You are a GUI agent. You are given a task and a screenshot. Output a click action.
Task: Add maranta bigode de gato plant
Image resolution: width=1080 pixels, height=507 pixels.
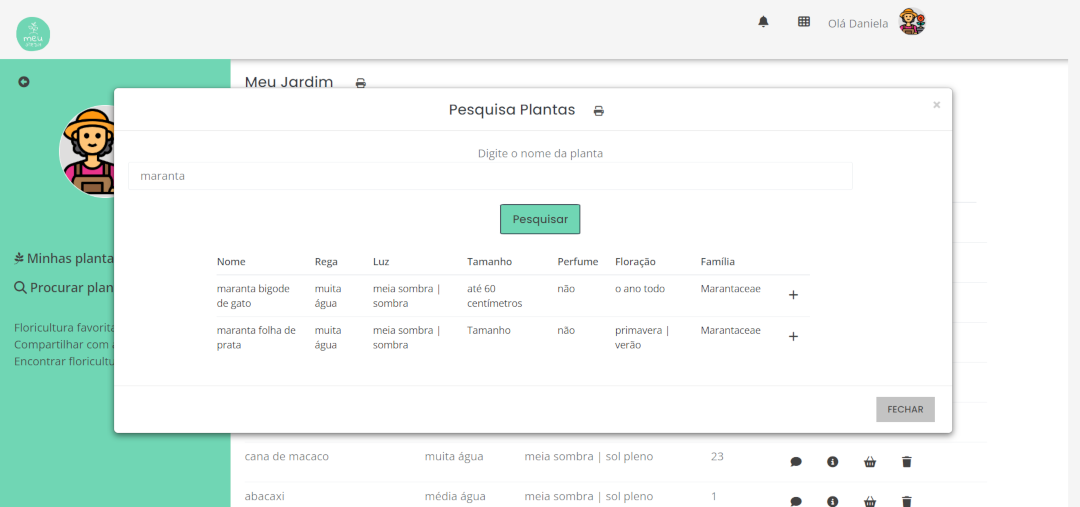tap(793, 295)
